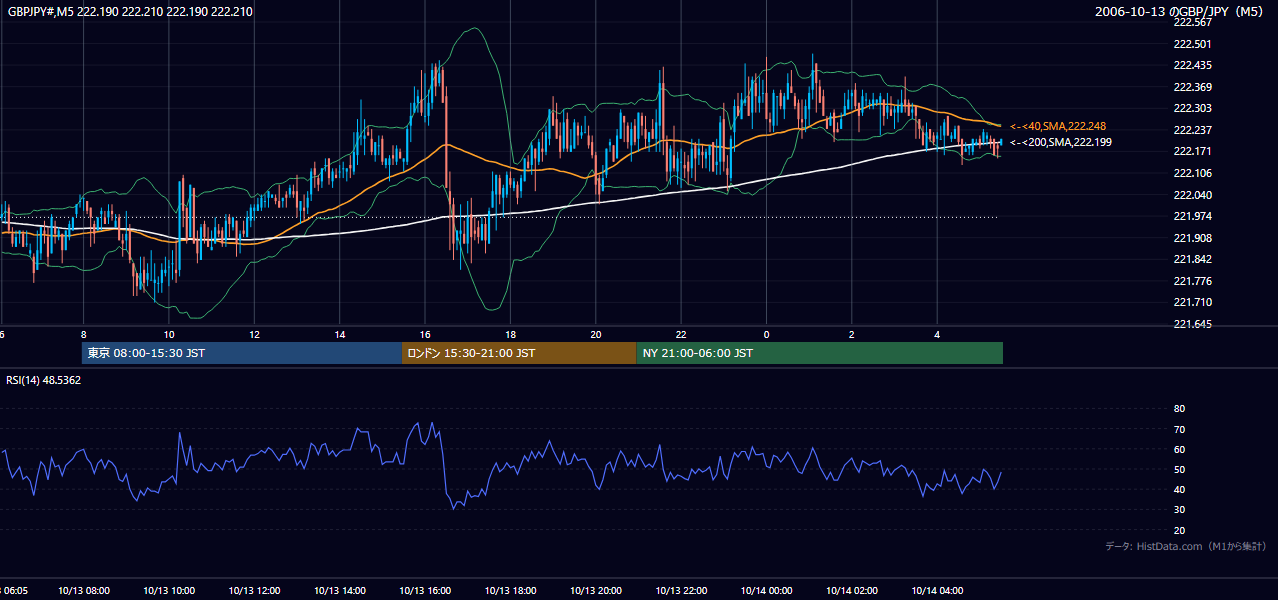Open the HistData.com data source credit
Screen dimensions: 1278x600
point(1185,546)
